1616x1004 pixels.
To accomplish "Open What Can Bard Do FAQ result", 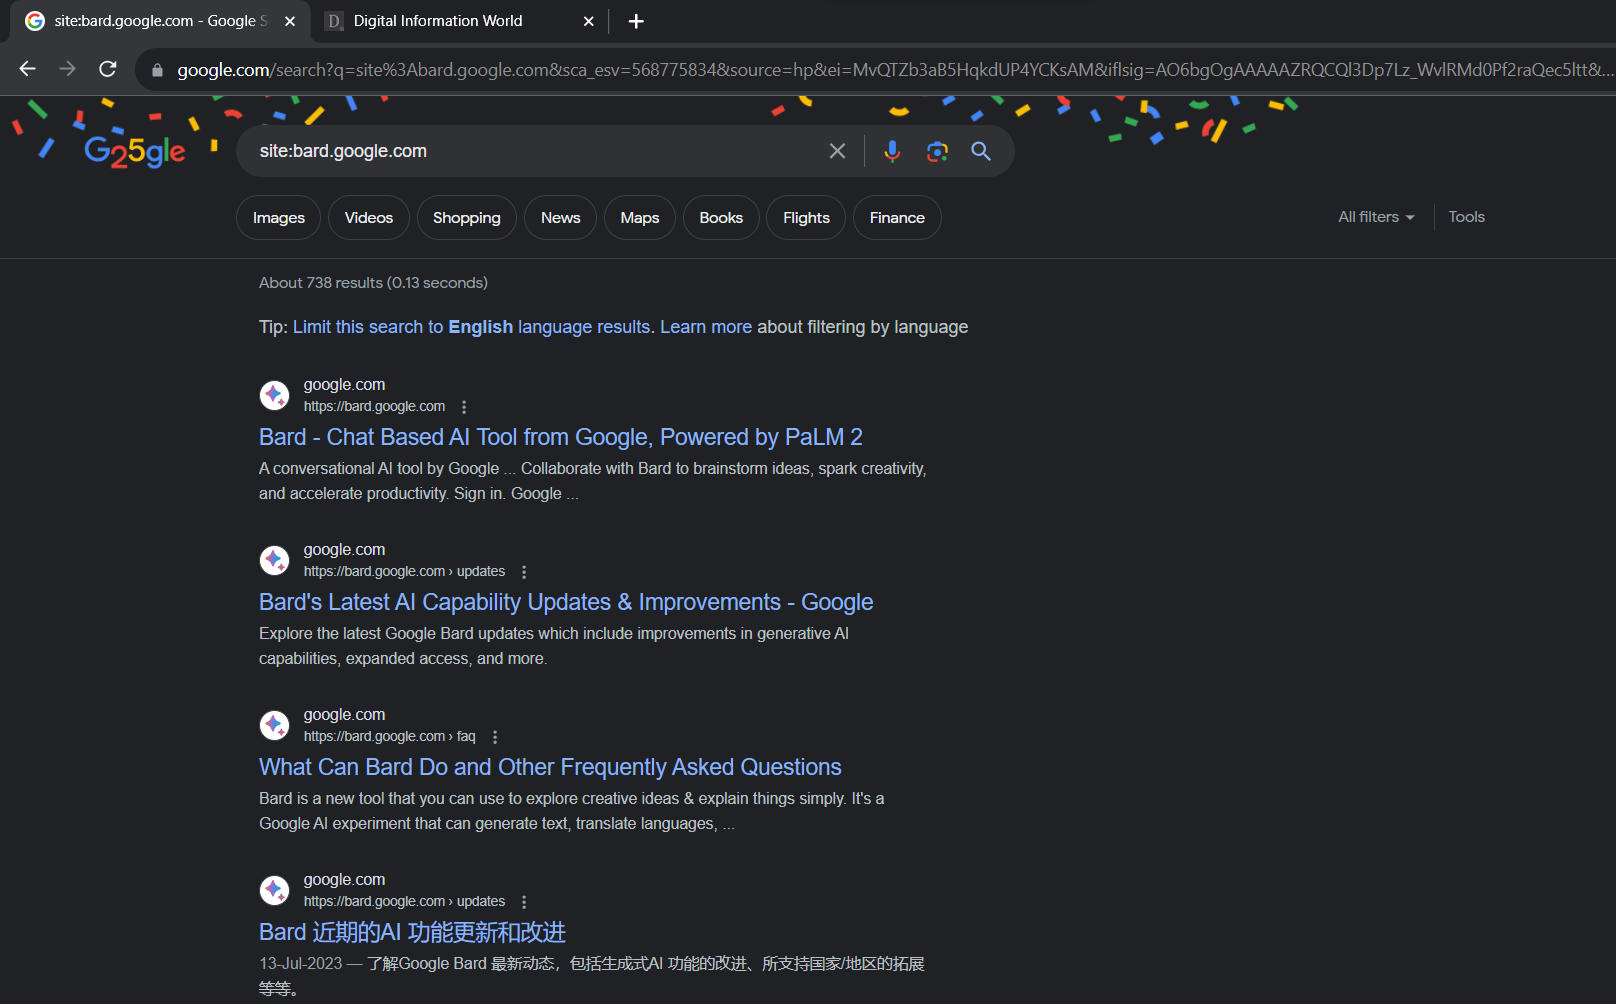I will coord(550,767).
